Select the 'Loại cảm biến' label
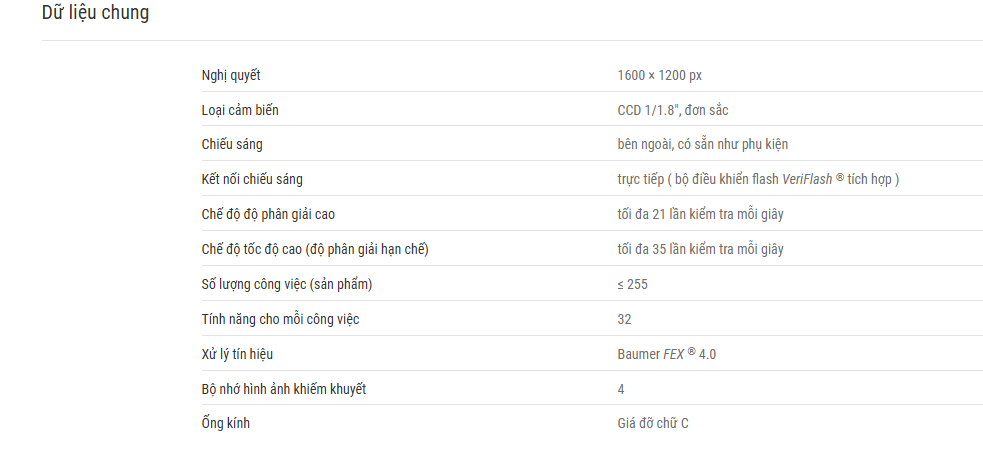 [240, 110]
